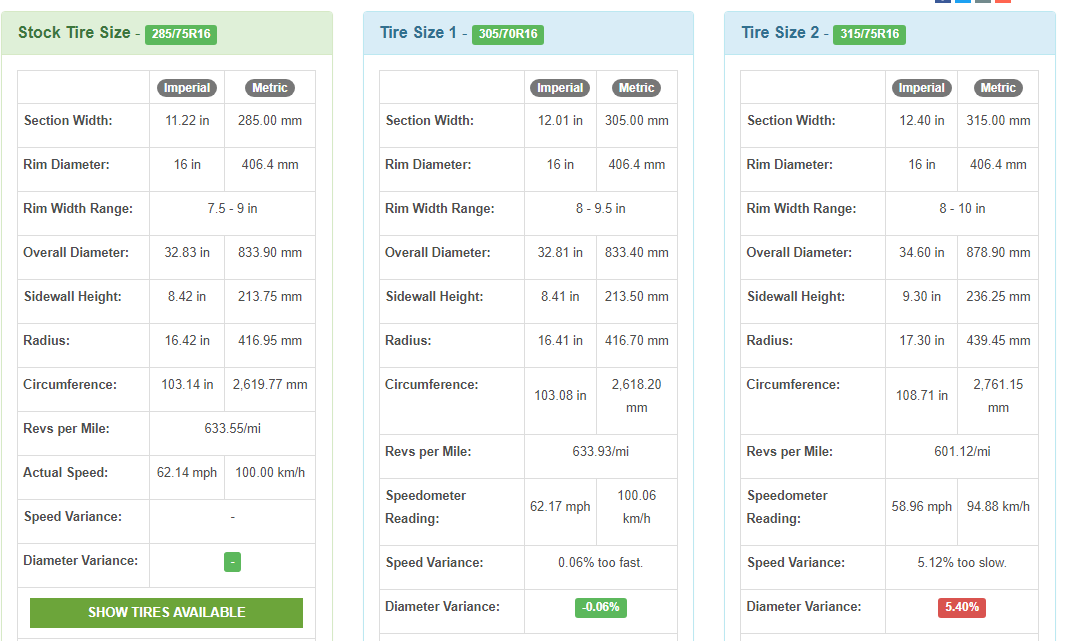Select Imperial header in Tire Size 1
The image size is (1069, 641).
560,88
